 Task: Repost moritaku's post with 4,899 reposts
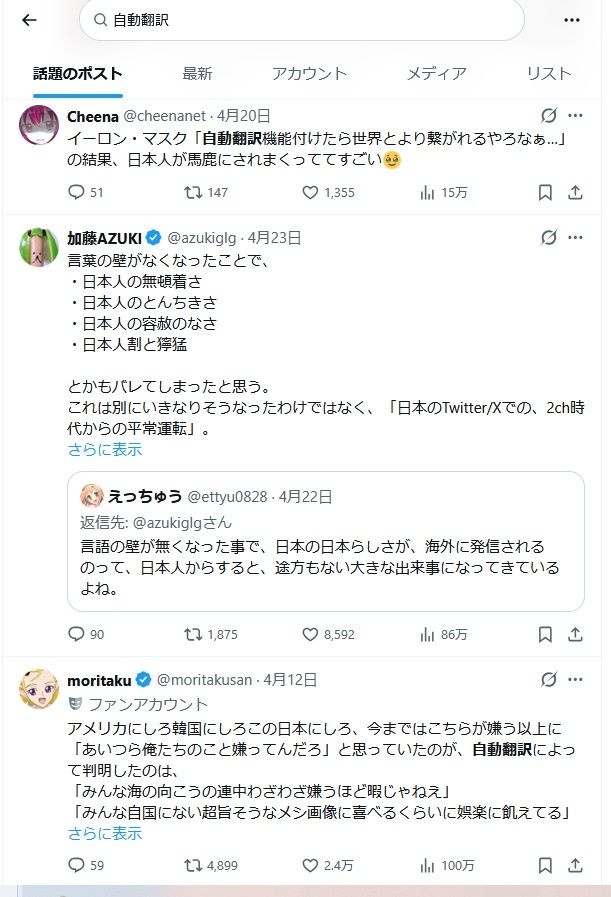coord(194,865)
